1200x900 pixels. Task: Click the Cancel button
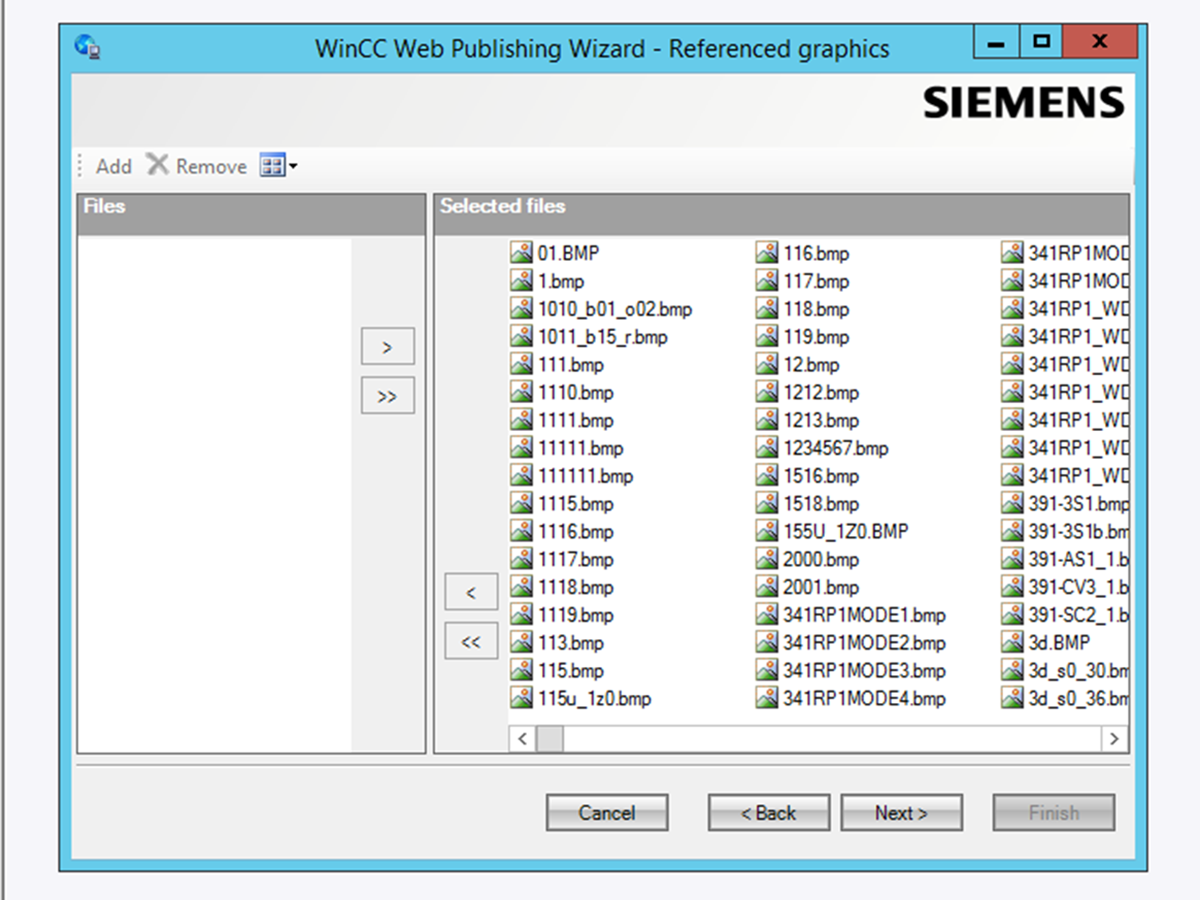pyautogui.click(x=607, y=813)
